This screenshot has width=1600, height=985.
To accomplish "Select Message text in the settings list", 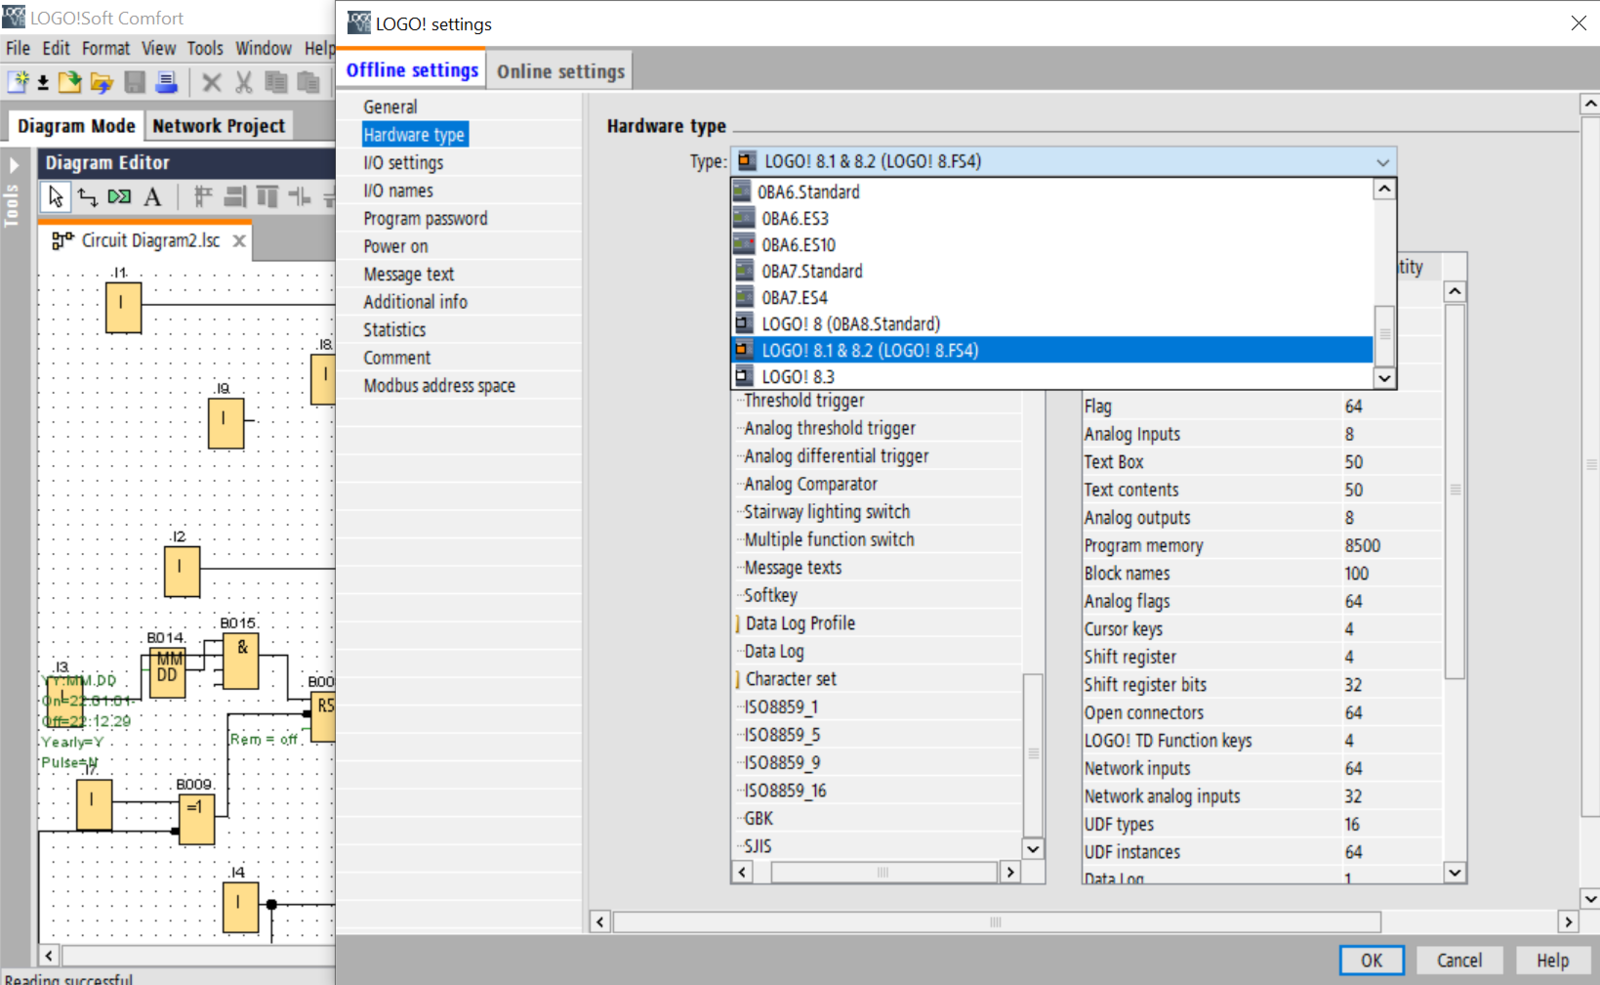I will (408, 274).
